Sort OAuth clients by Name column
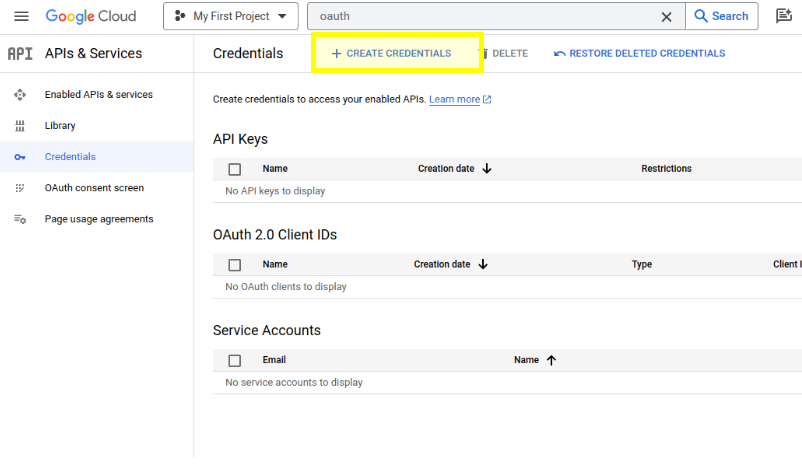The image size is (802, 475). (275, 264)
